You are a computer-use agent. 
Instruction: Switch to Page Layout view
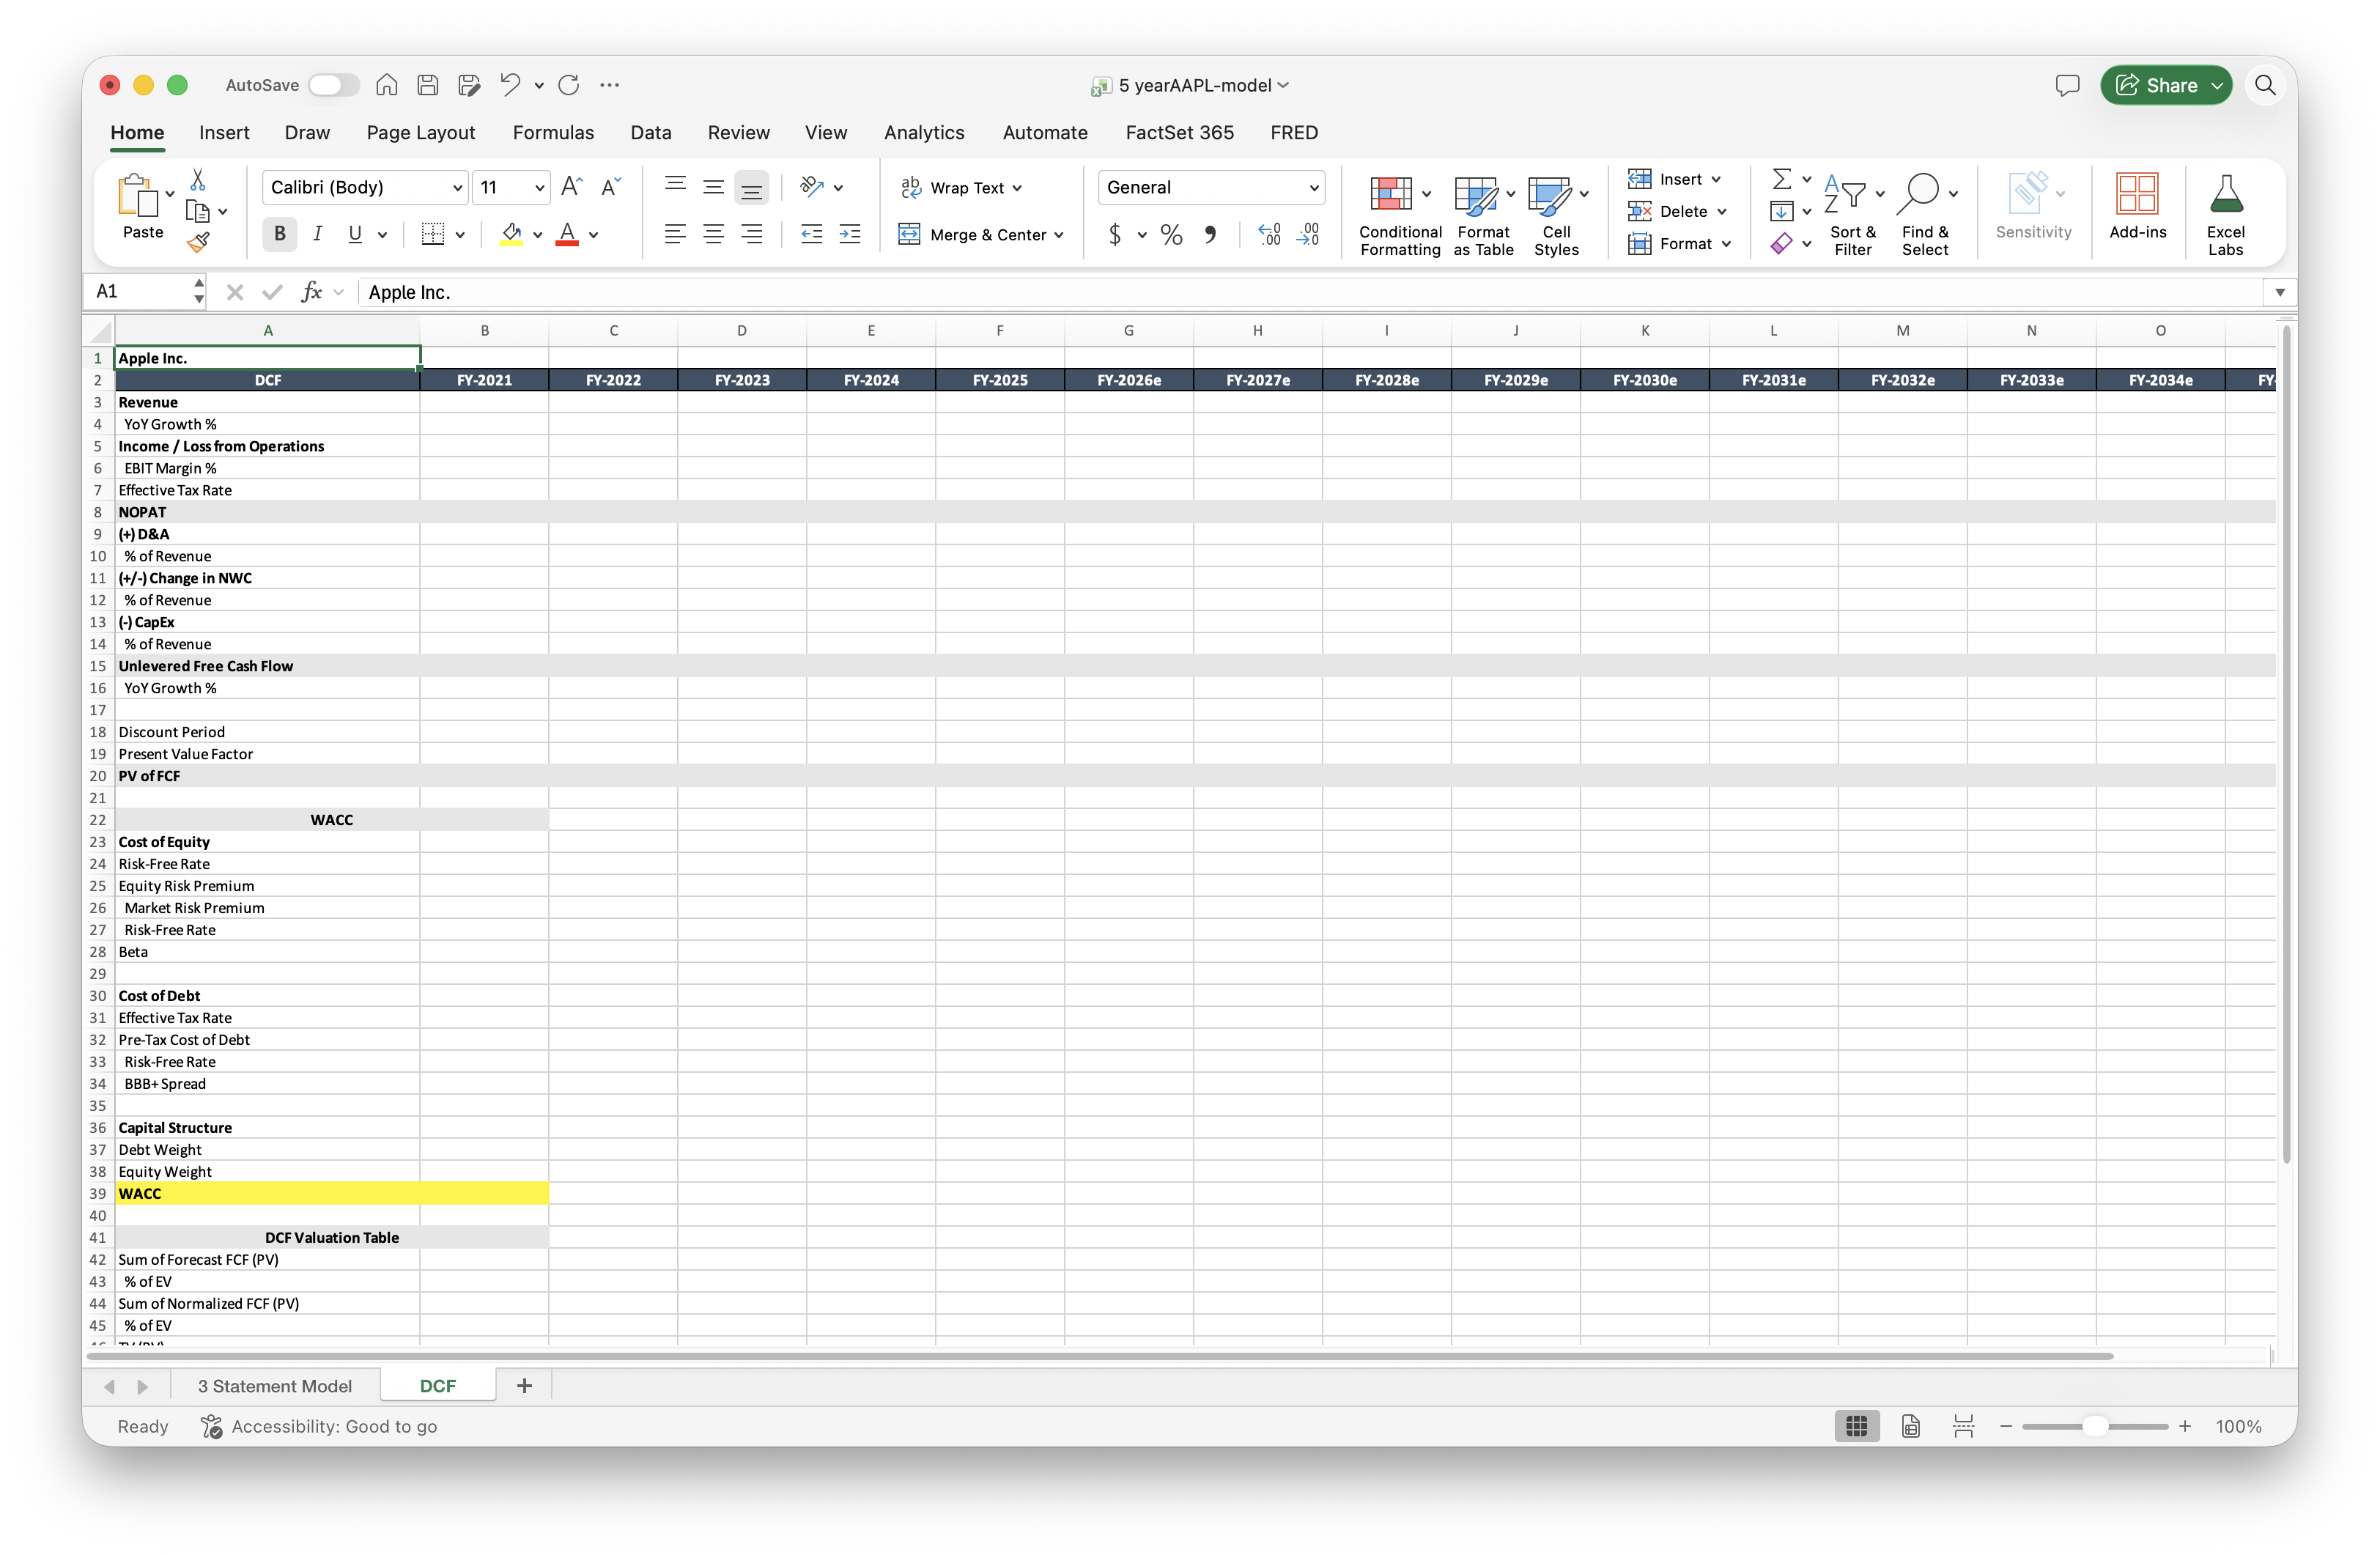[x=1910, y=1426]
